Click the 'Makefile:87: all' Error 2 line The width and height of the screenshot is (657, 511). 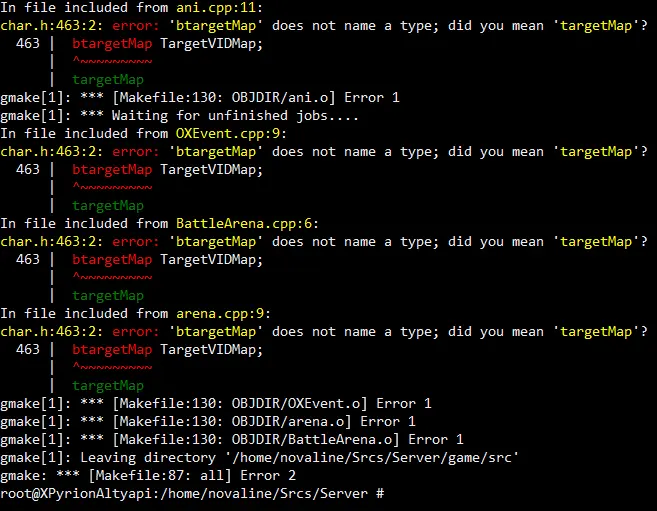click(x=148, y=476)
